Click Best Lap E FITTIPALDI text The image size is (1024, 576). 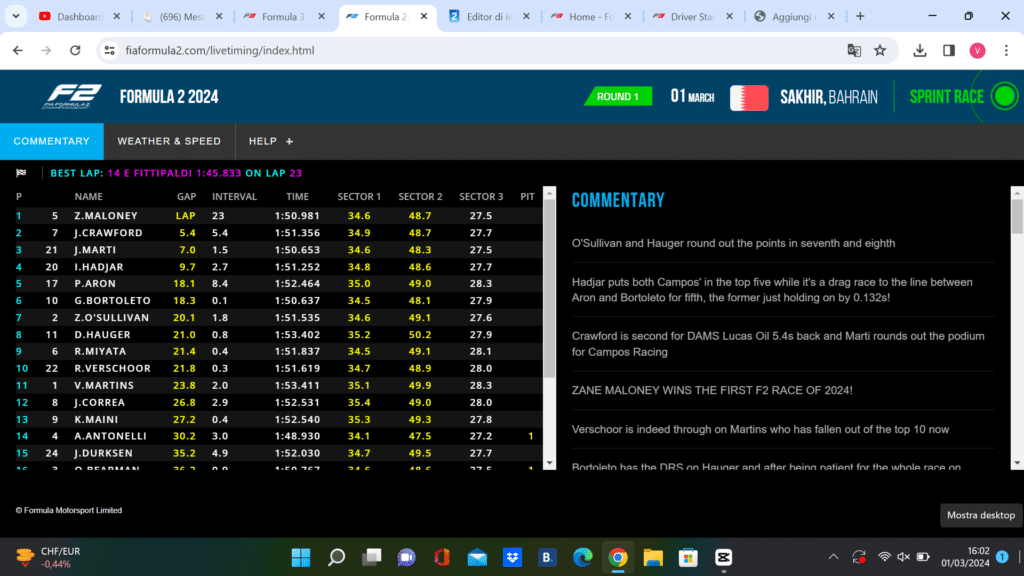150,173
